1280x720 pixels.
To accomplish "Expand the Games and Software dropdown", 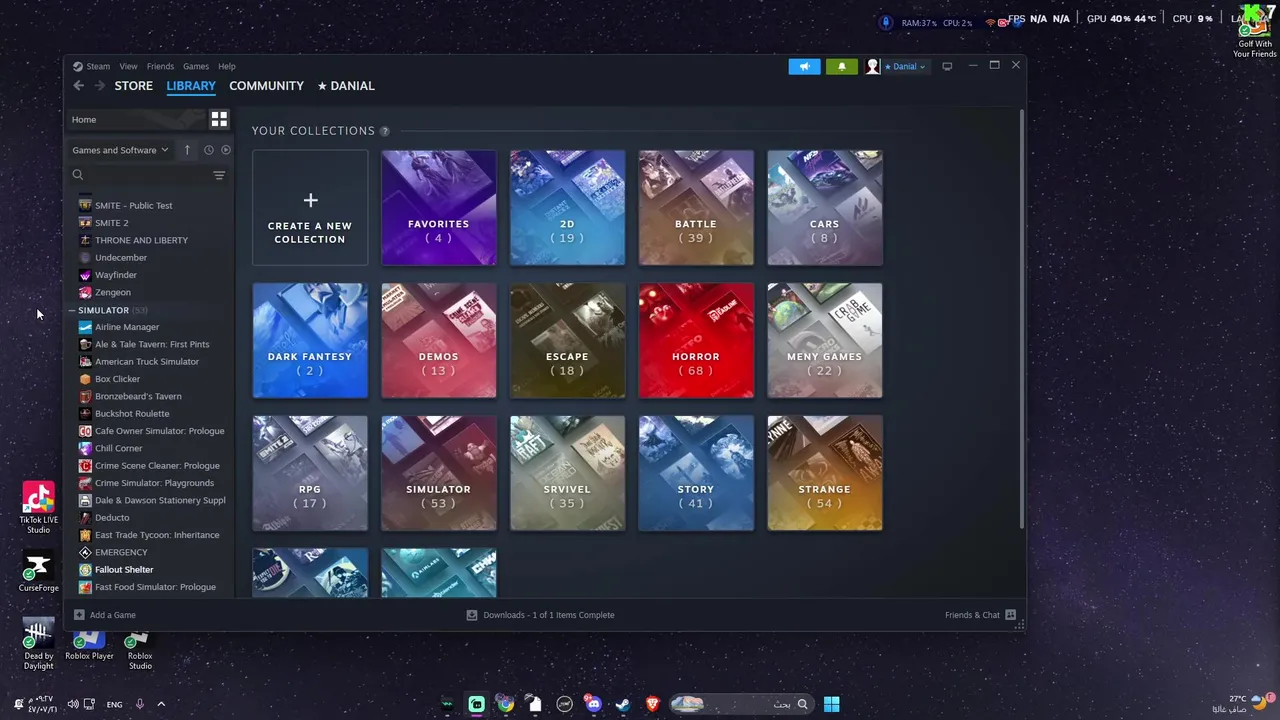I will 120,150.
